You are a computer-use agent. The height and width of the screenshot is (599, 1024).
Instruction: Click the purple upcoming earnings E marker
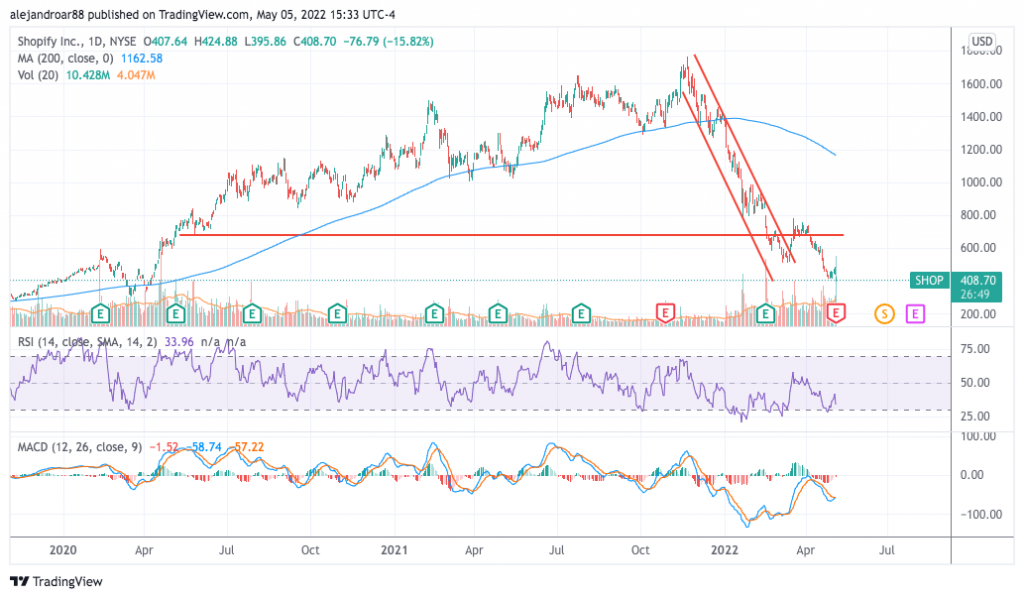point(916,314)
